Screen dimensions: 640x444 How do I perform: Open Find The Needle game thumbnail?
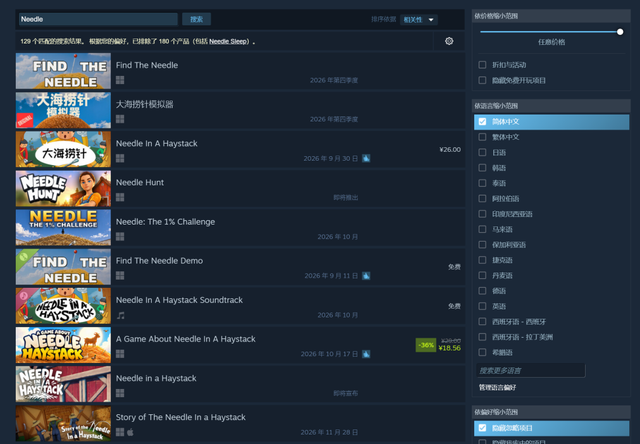[63, 71]
